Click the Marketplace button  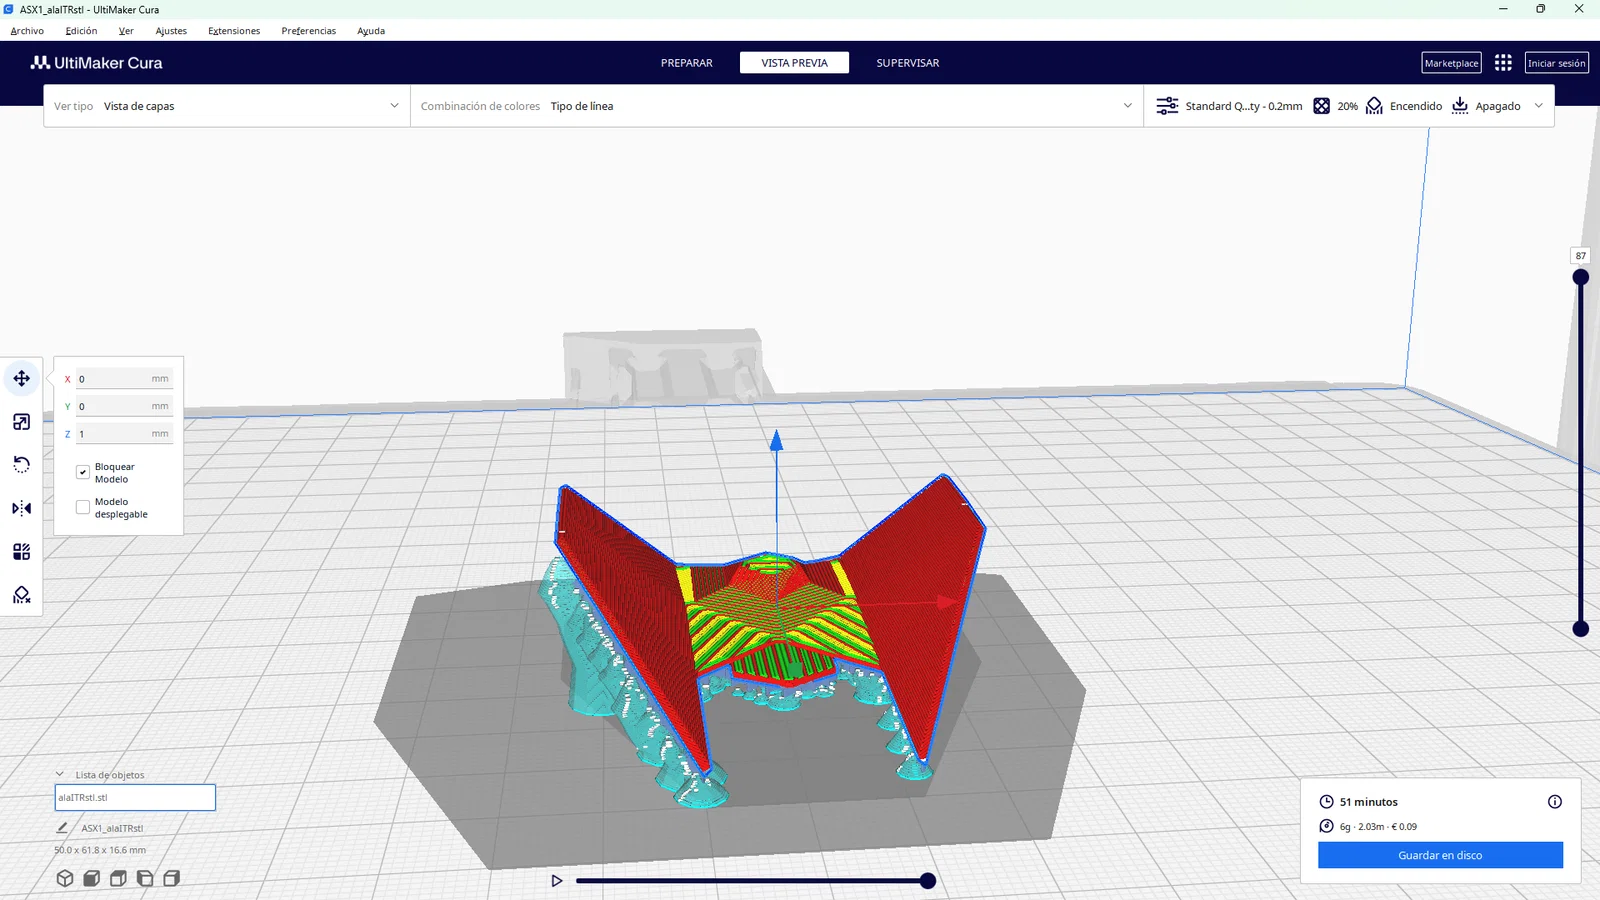click(1451, 63)
